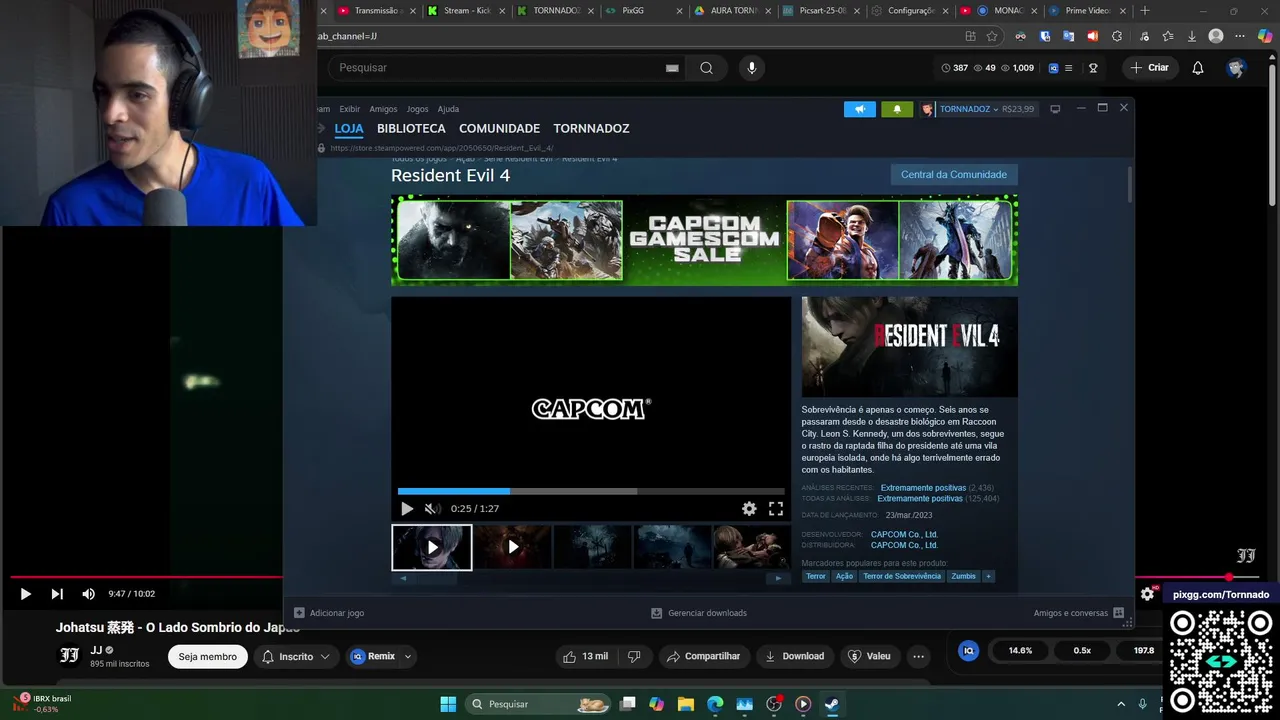The height and width of the screenshot is (720, 1280).
Task: Select the second trailer video thumbnail
Action: coord(512,547)
